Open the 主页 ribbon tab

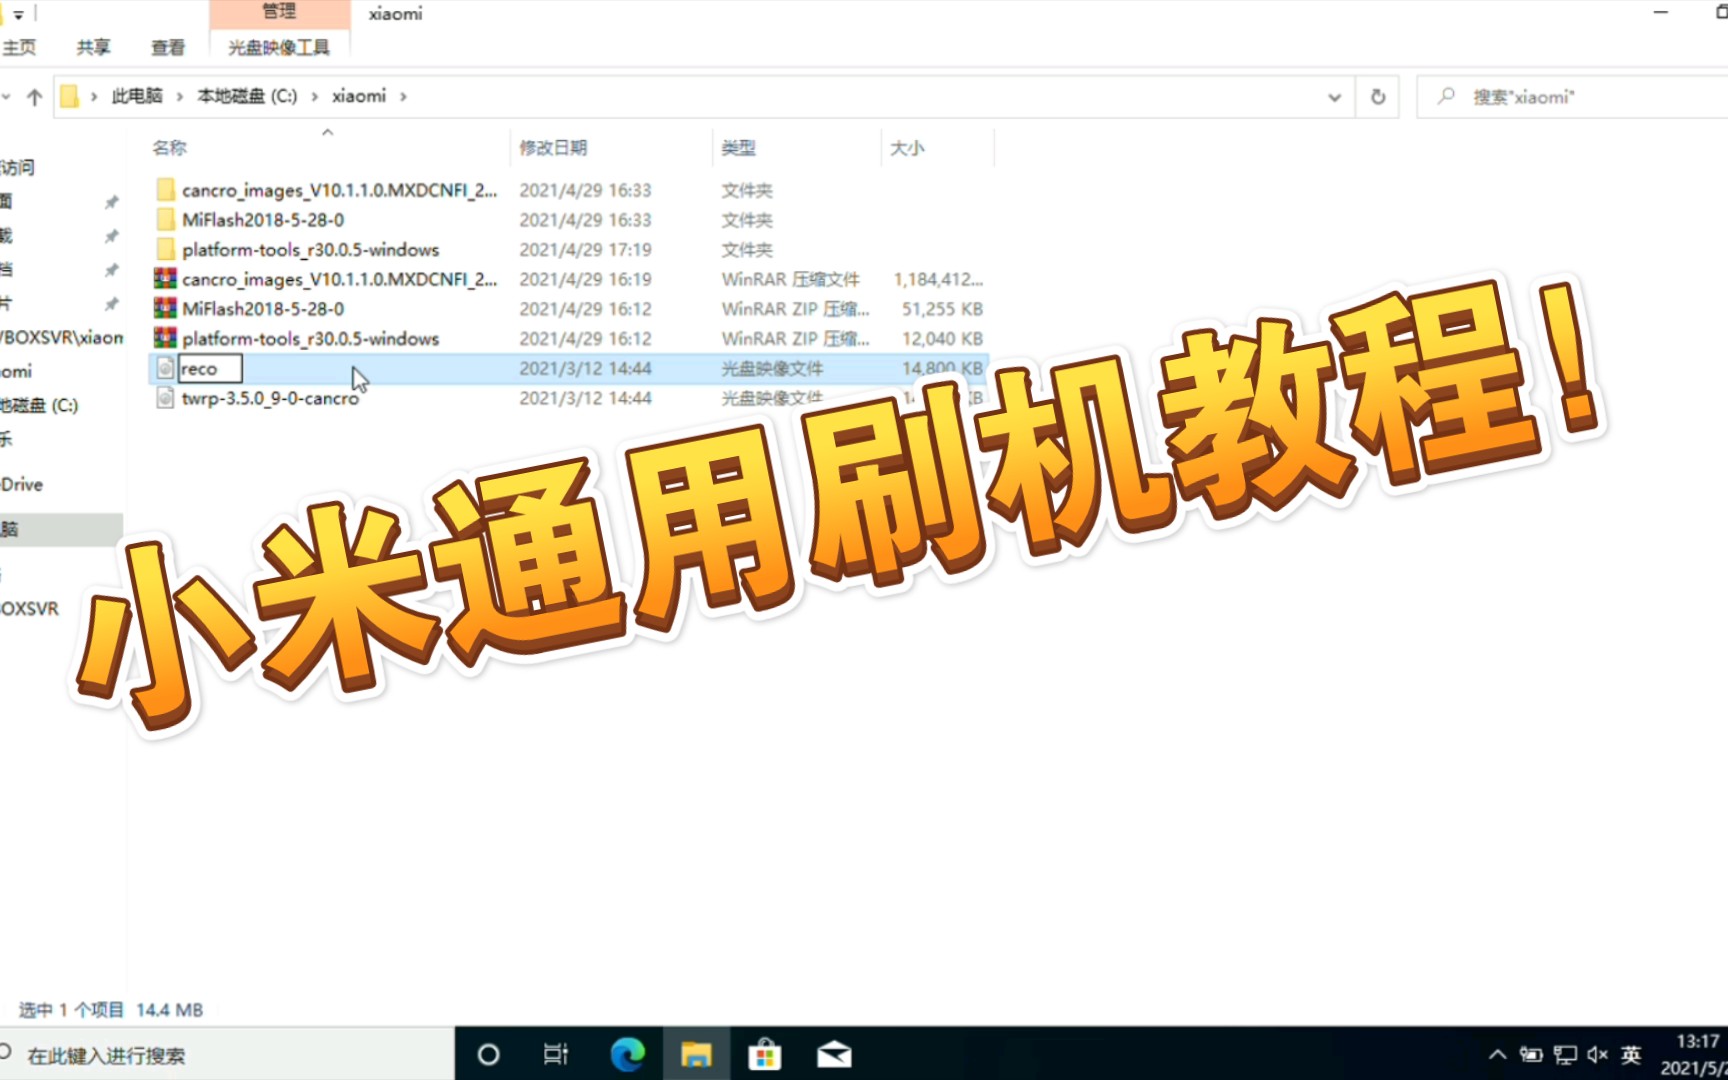coord(19,47)
